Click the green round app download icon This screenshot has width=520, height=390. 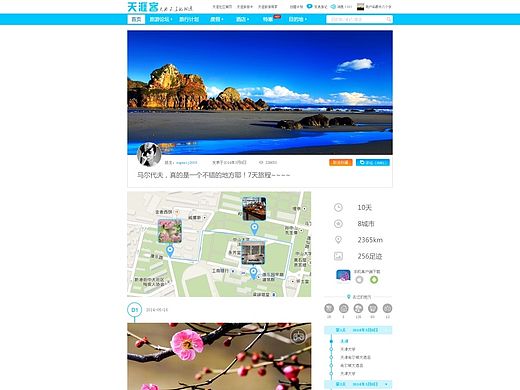374,280
